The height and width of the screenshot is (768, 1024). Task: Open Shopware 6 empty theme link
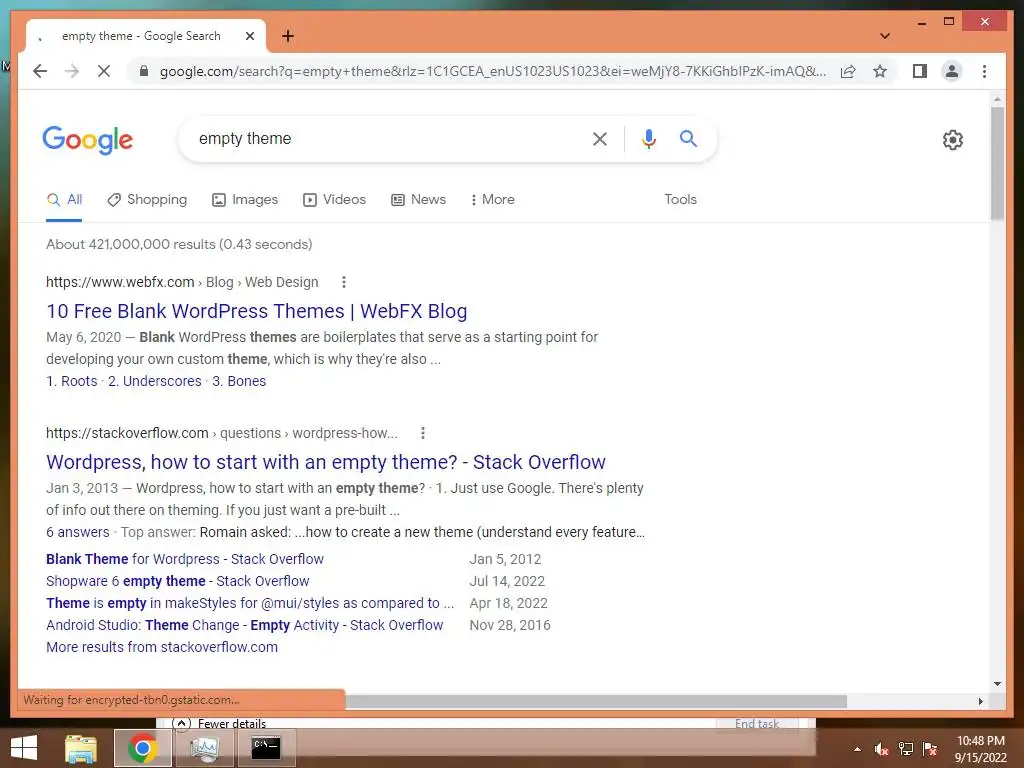pos(178,581)
